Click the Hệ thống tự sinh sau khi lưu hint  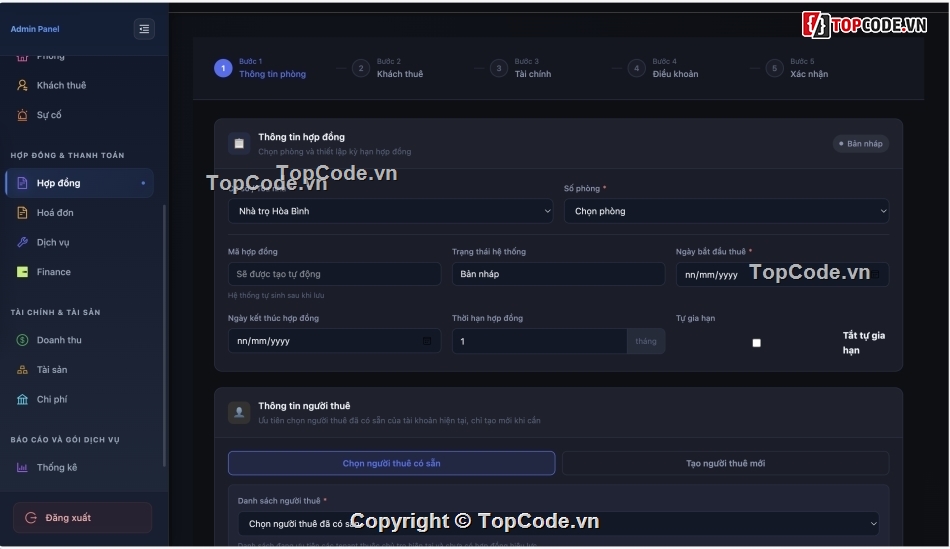pyautogui.click(x=276, y=296)
